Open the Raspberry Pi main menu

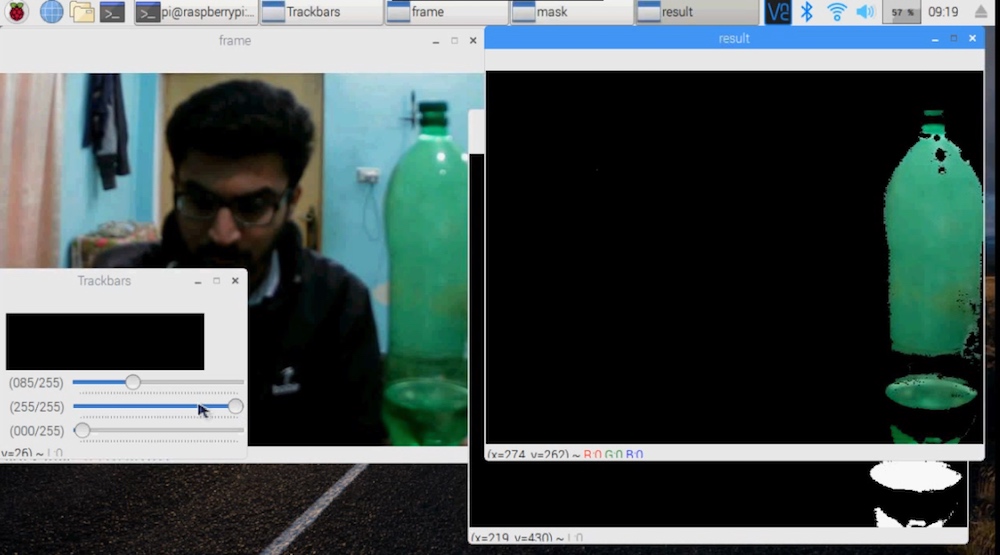(17, 11)
